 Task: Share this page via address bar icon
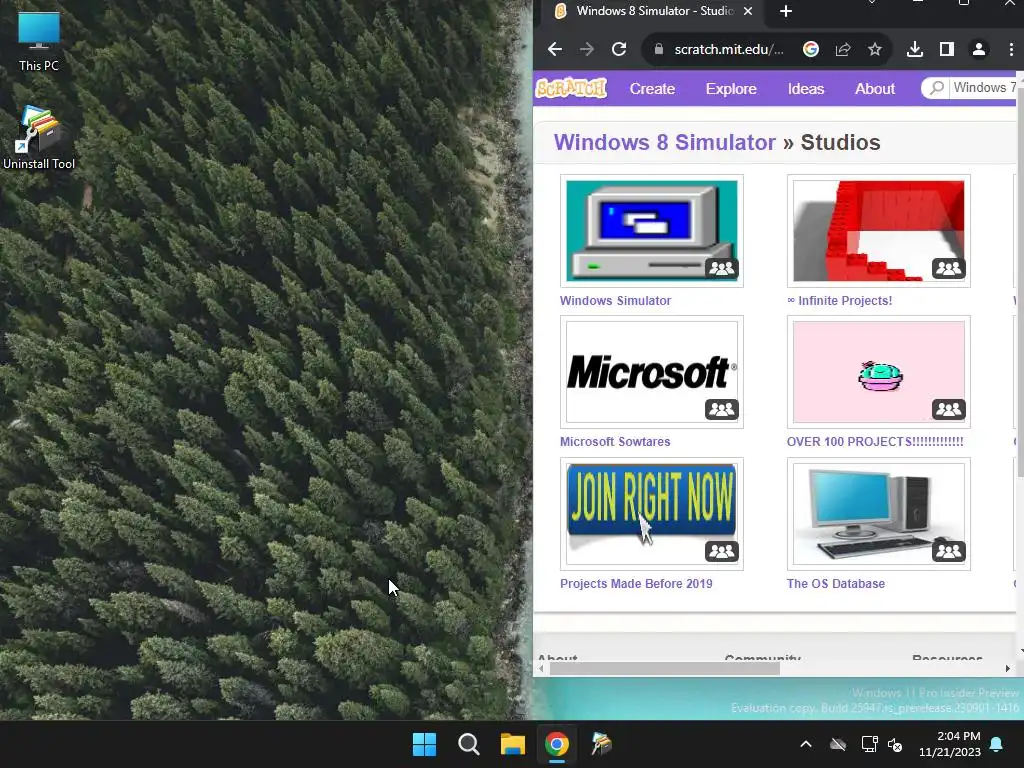(842, 49)
